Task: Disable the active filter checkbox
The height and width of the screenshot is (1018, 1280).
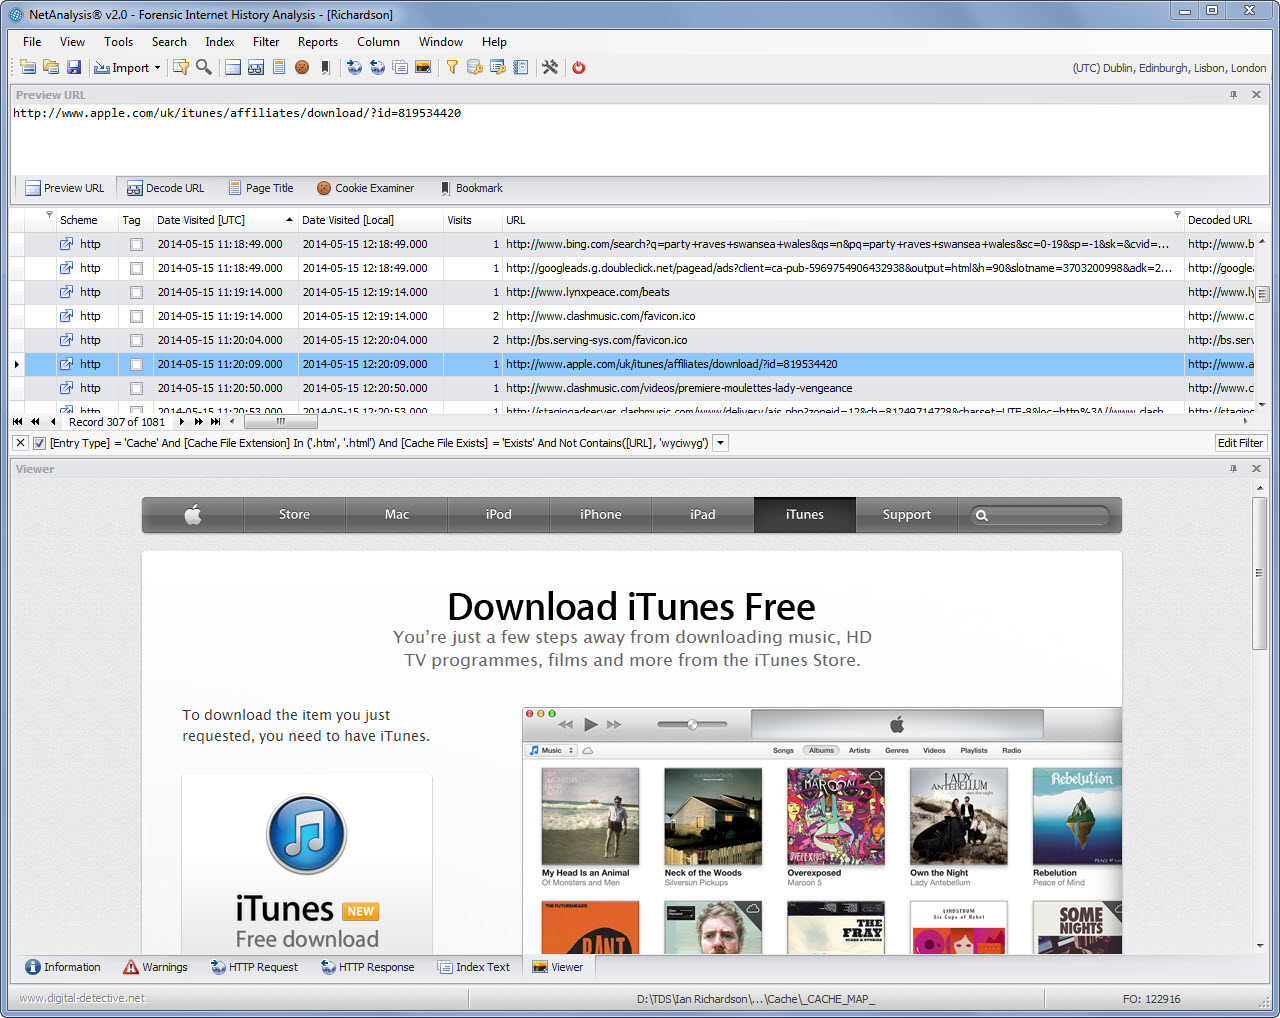Action: (39, 443)
